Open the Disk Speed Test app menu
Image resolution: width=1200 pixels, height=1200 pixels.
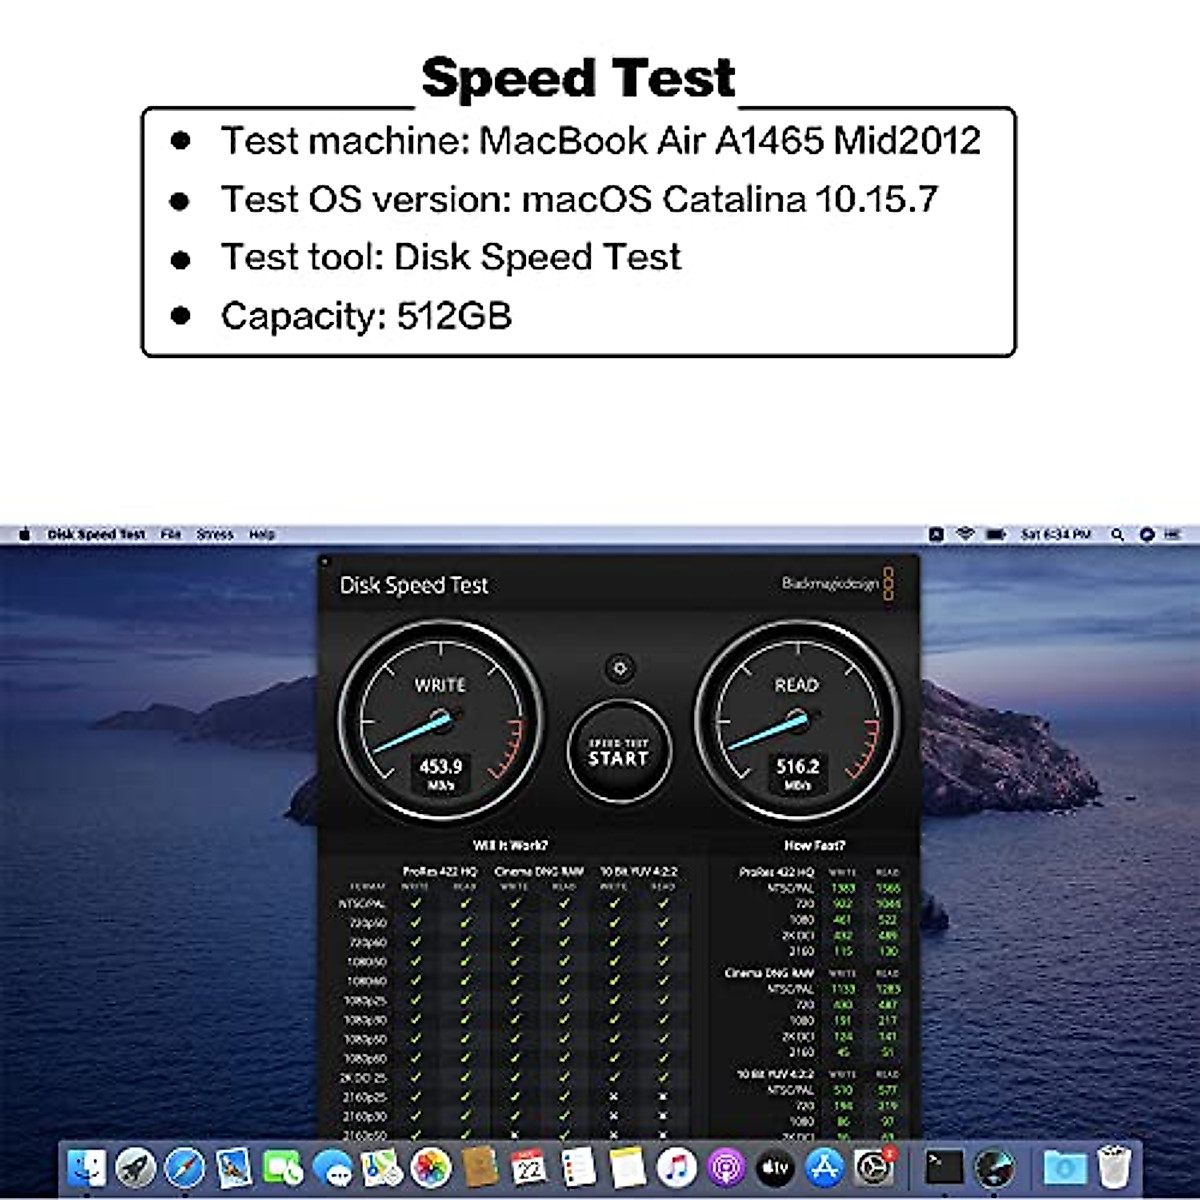pyautogui.click(x=96, y=535)
